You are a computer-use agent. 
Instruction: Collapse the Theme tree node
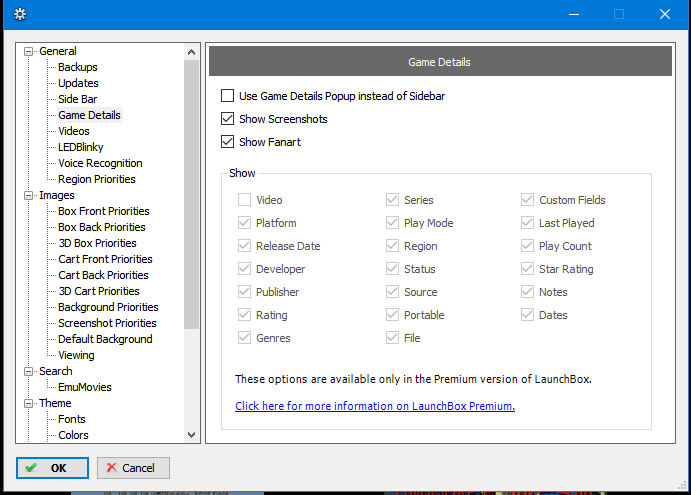pyautogui.click(x=28, y=403)
